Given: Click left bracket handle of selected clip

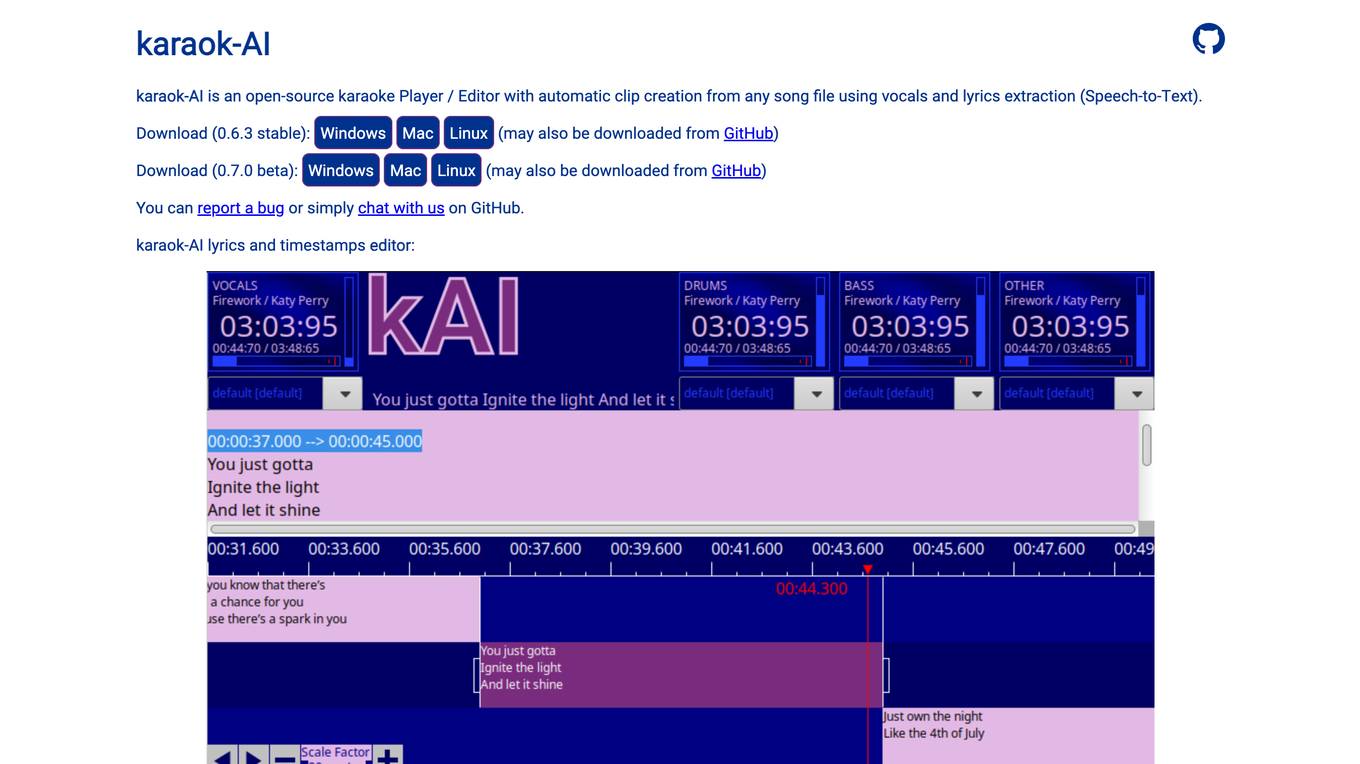Looking at the screenshot, I should pos(477,675).
